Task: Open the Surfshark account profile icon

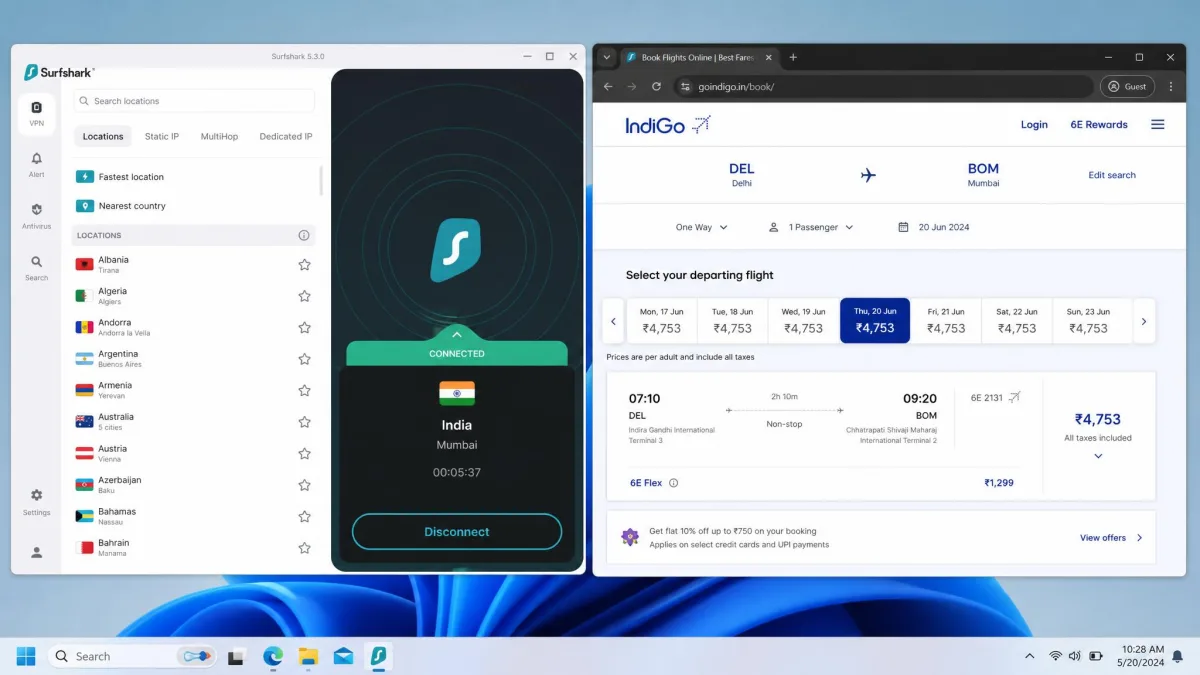Action: 36,552
